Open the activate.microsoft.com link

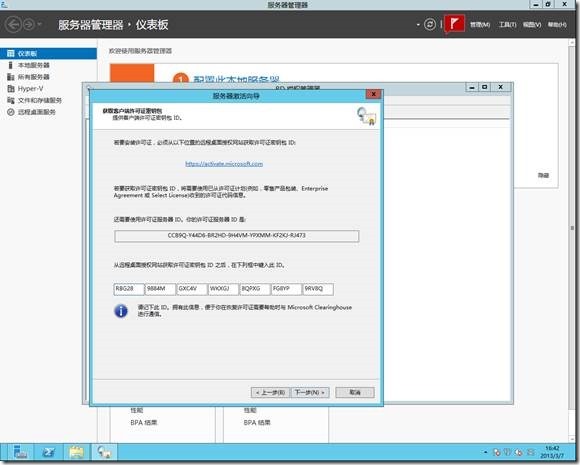[x=224, y=164]
